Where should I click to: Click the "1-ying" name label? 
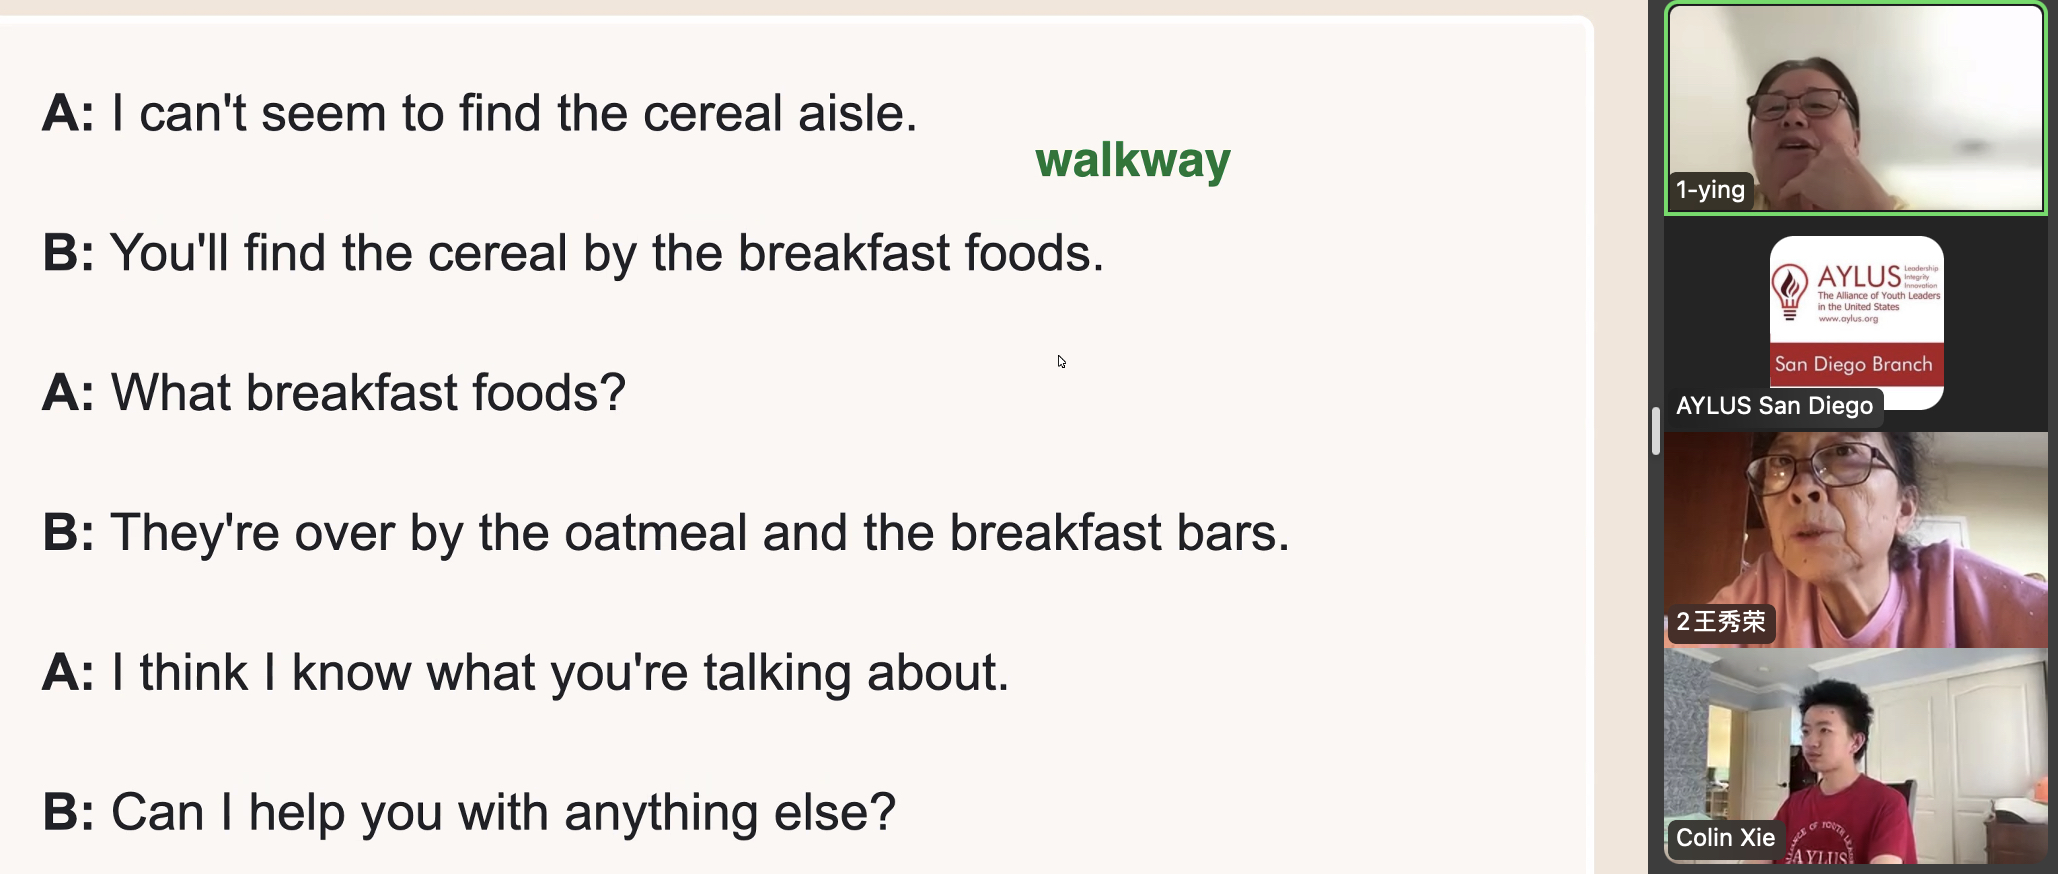point(1710,190)
